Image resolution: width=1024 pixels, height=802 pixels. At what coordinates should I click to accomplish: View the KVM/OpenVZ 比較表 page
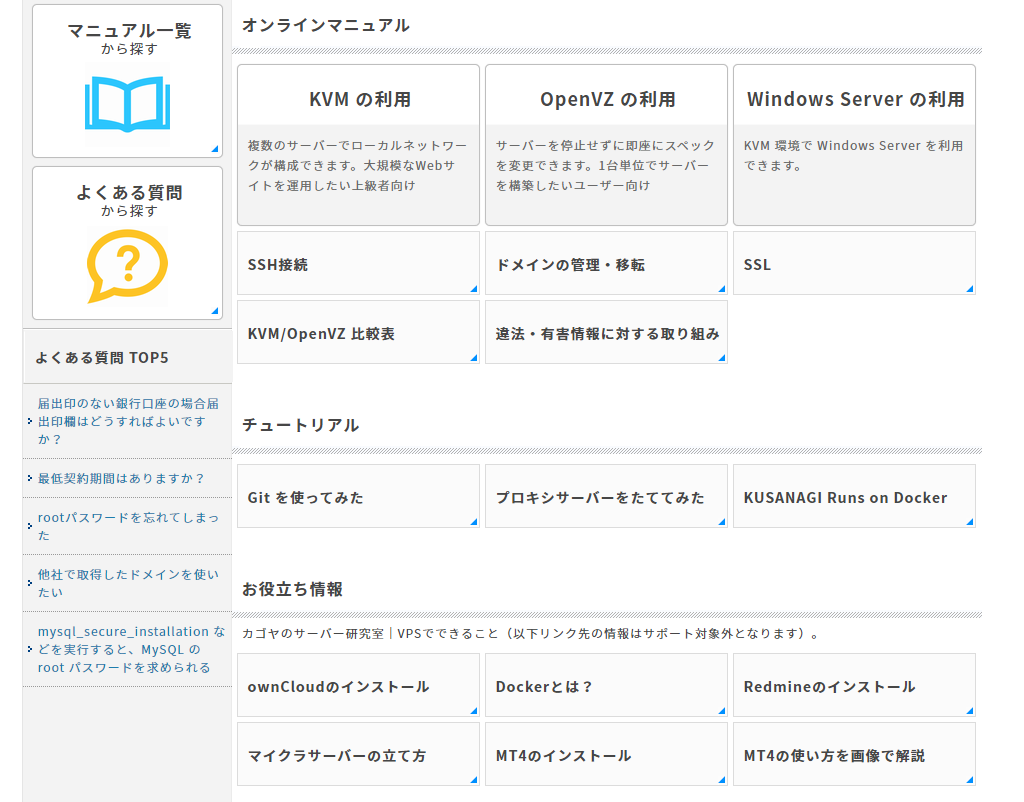tap(358, 334)
